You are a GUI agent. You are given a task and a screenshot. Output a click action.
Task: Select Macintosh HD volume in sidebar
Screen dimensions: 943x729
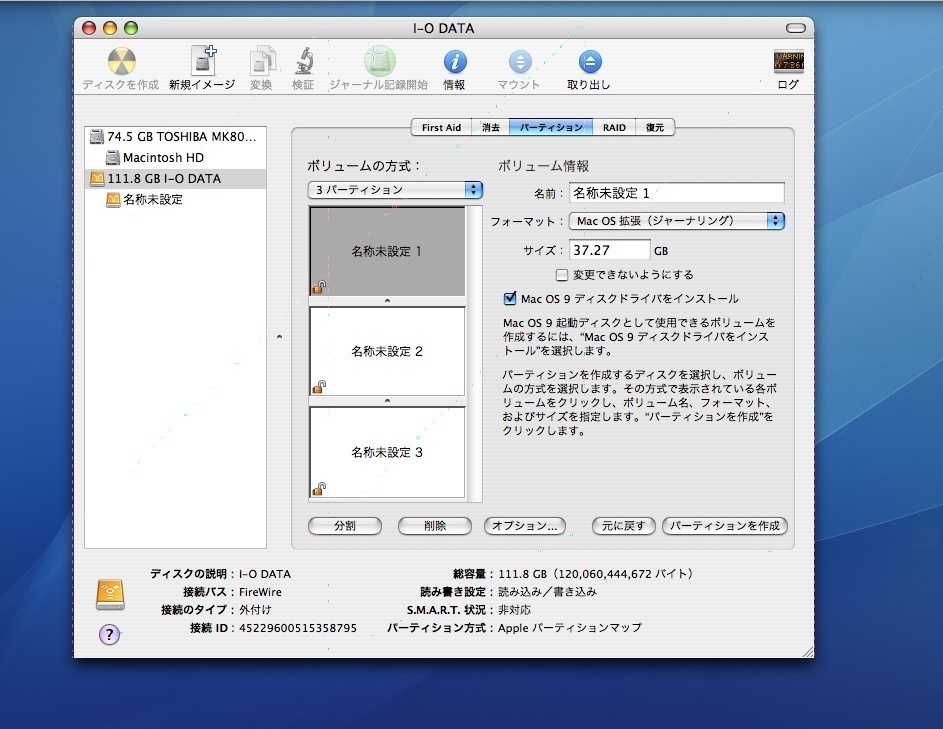click(x=175, y=158)
